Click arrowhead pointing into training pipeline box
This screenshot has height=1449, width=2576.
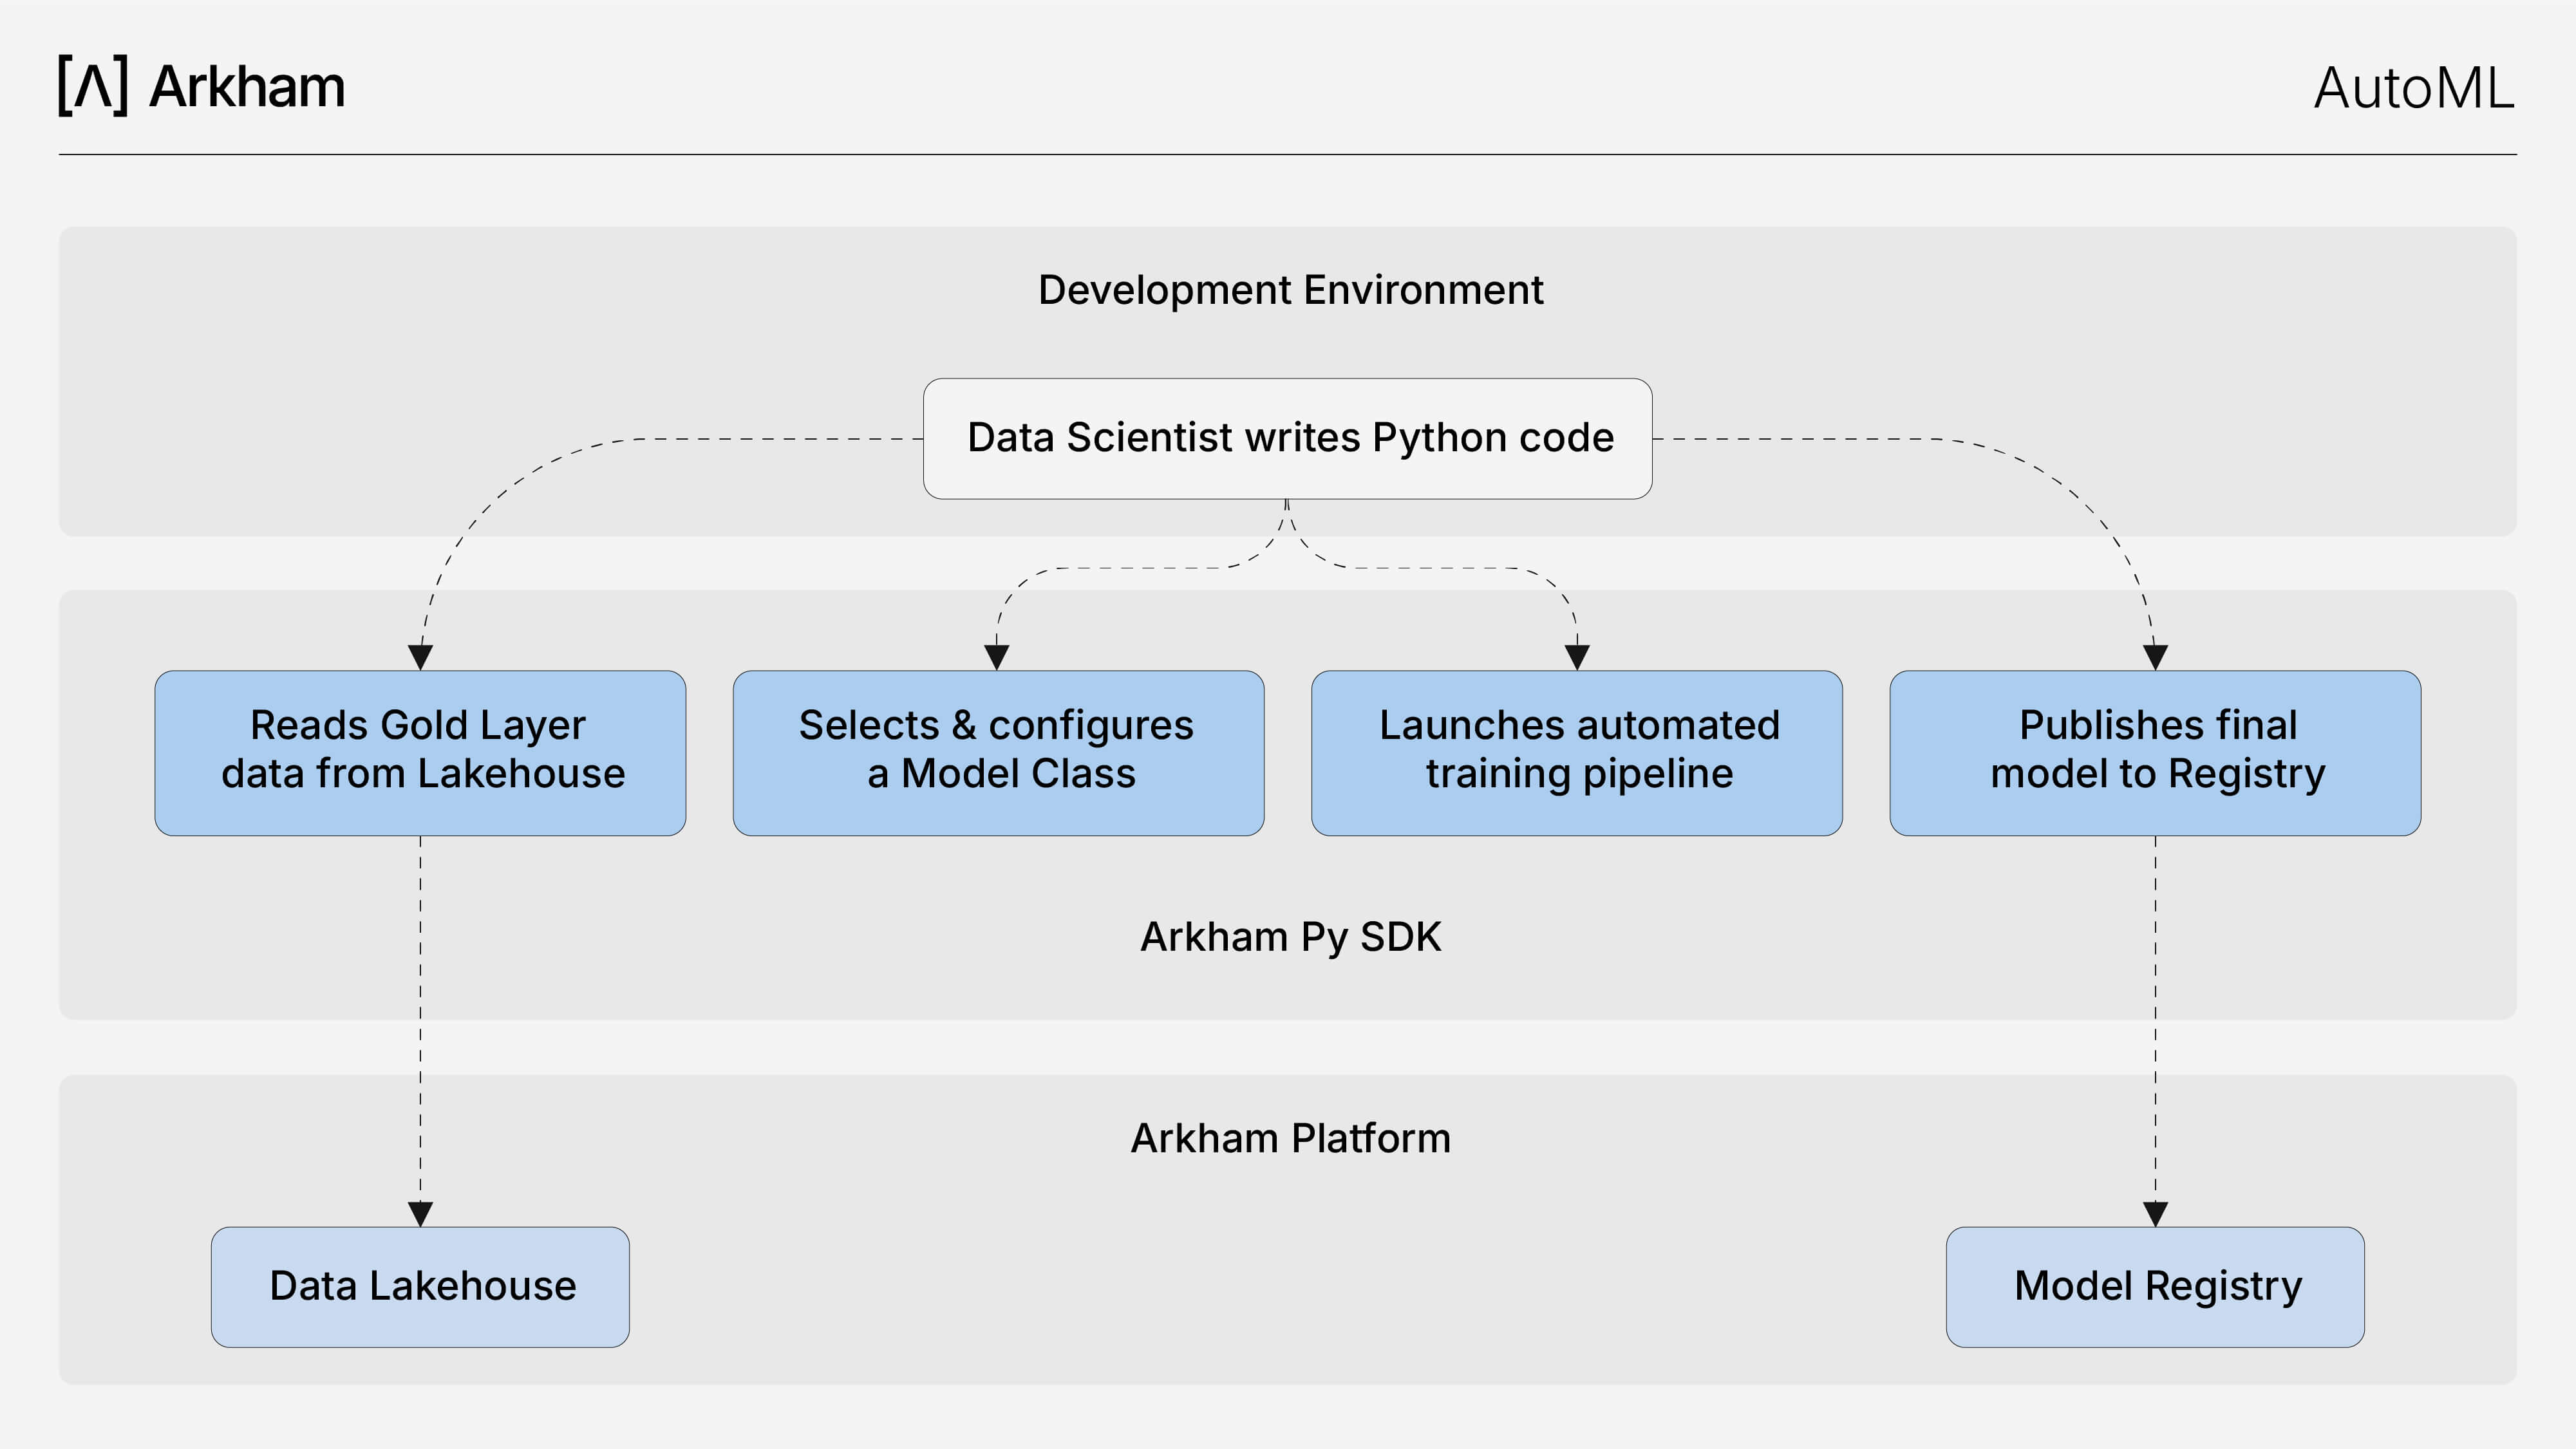coord(1577,657)
